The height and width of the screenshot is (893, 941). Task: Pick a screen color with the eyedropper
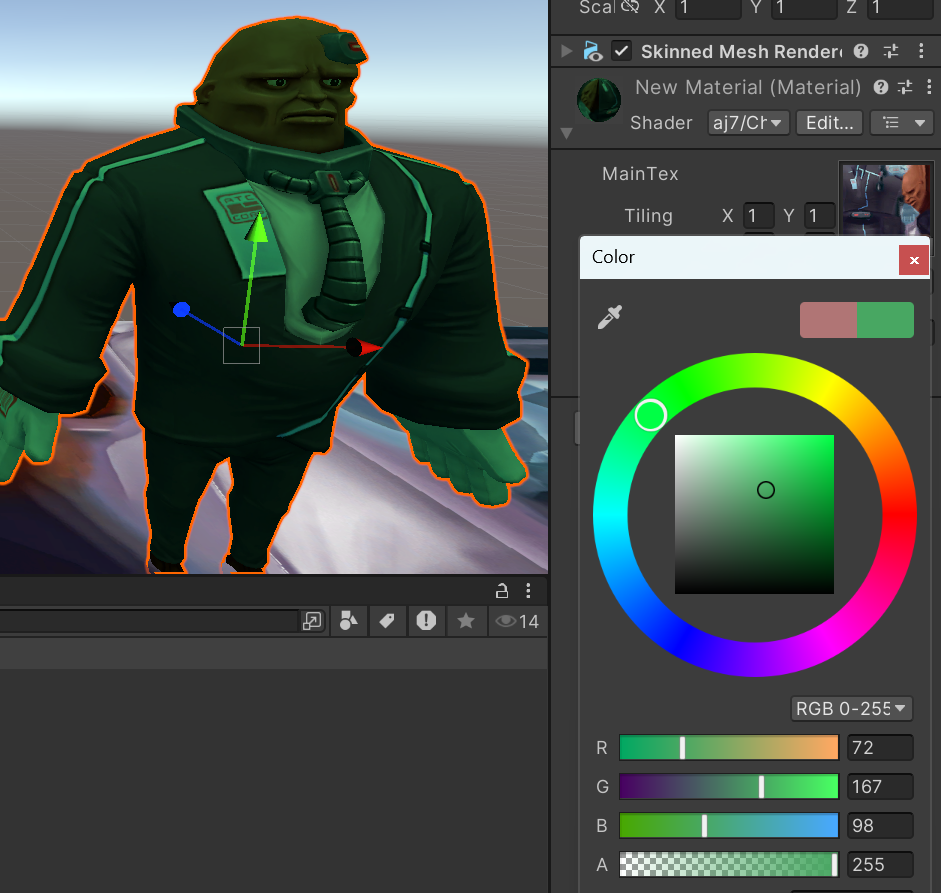pyautogui.click(x=609, y=317)
